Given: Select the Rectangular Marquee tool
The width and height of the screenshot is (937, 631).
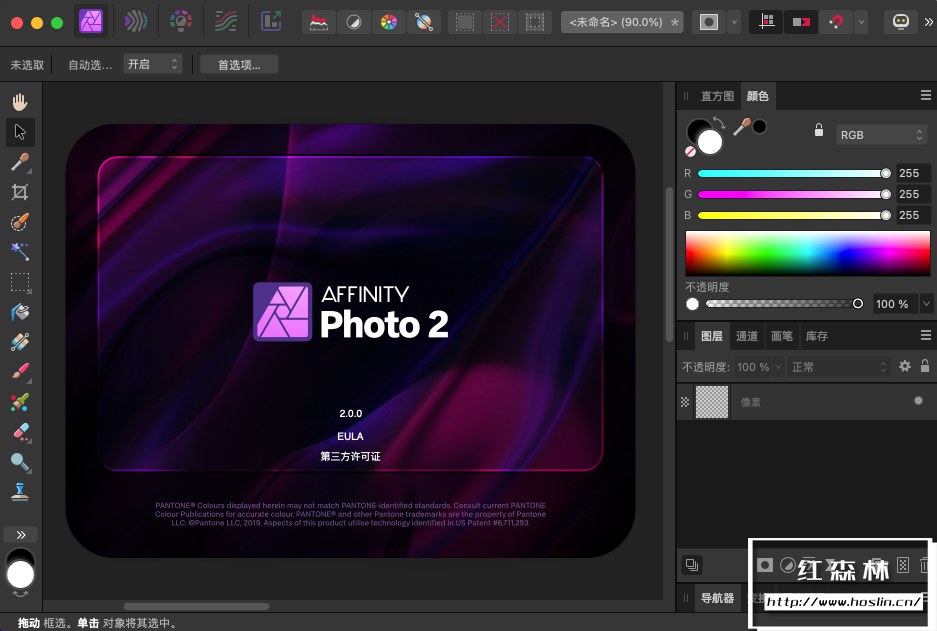Looking at the screenshot, I should click(20, 282).
